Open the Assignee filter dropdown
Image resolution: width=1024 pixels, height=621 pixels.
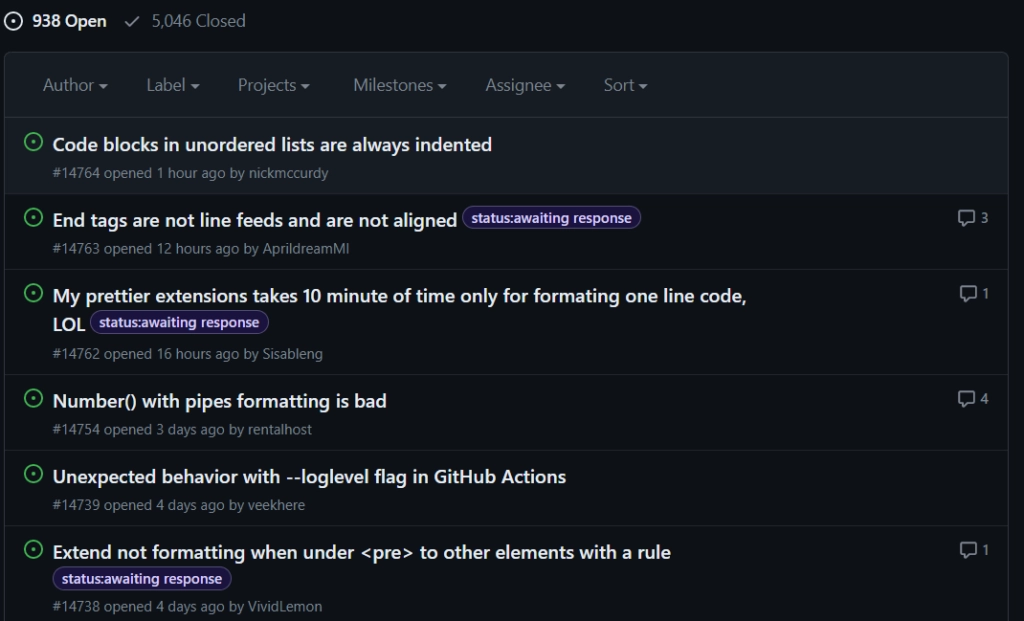525,86
